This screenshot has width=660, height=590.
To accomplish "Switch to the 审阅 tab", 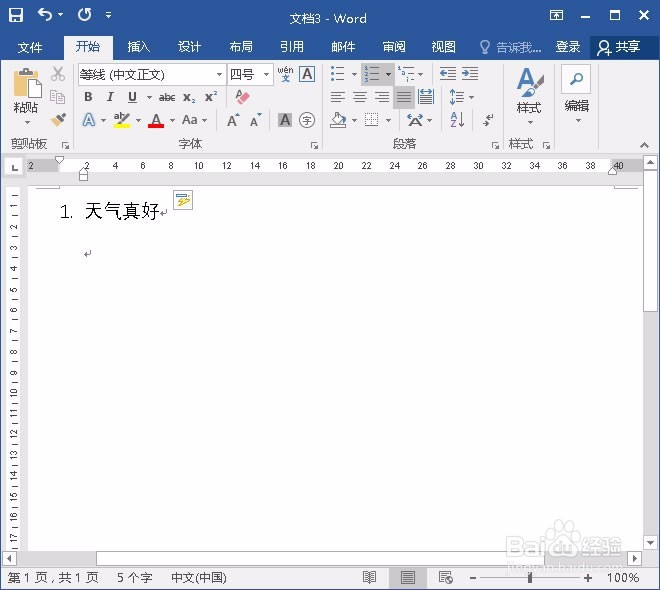I will [x=394, y=47].
